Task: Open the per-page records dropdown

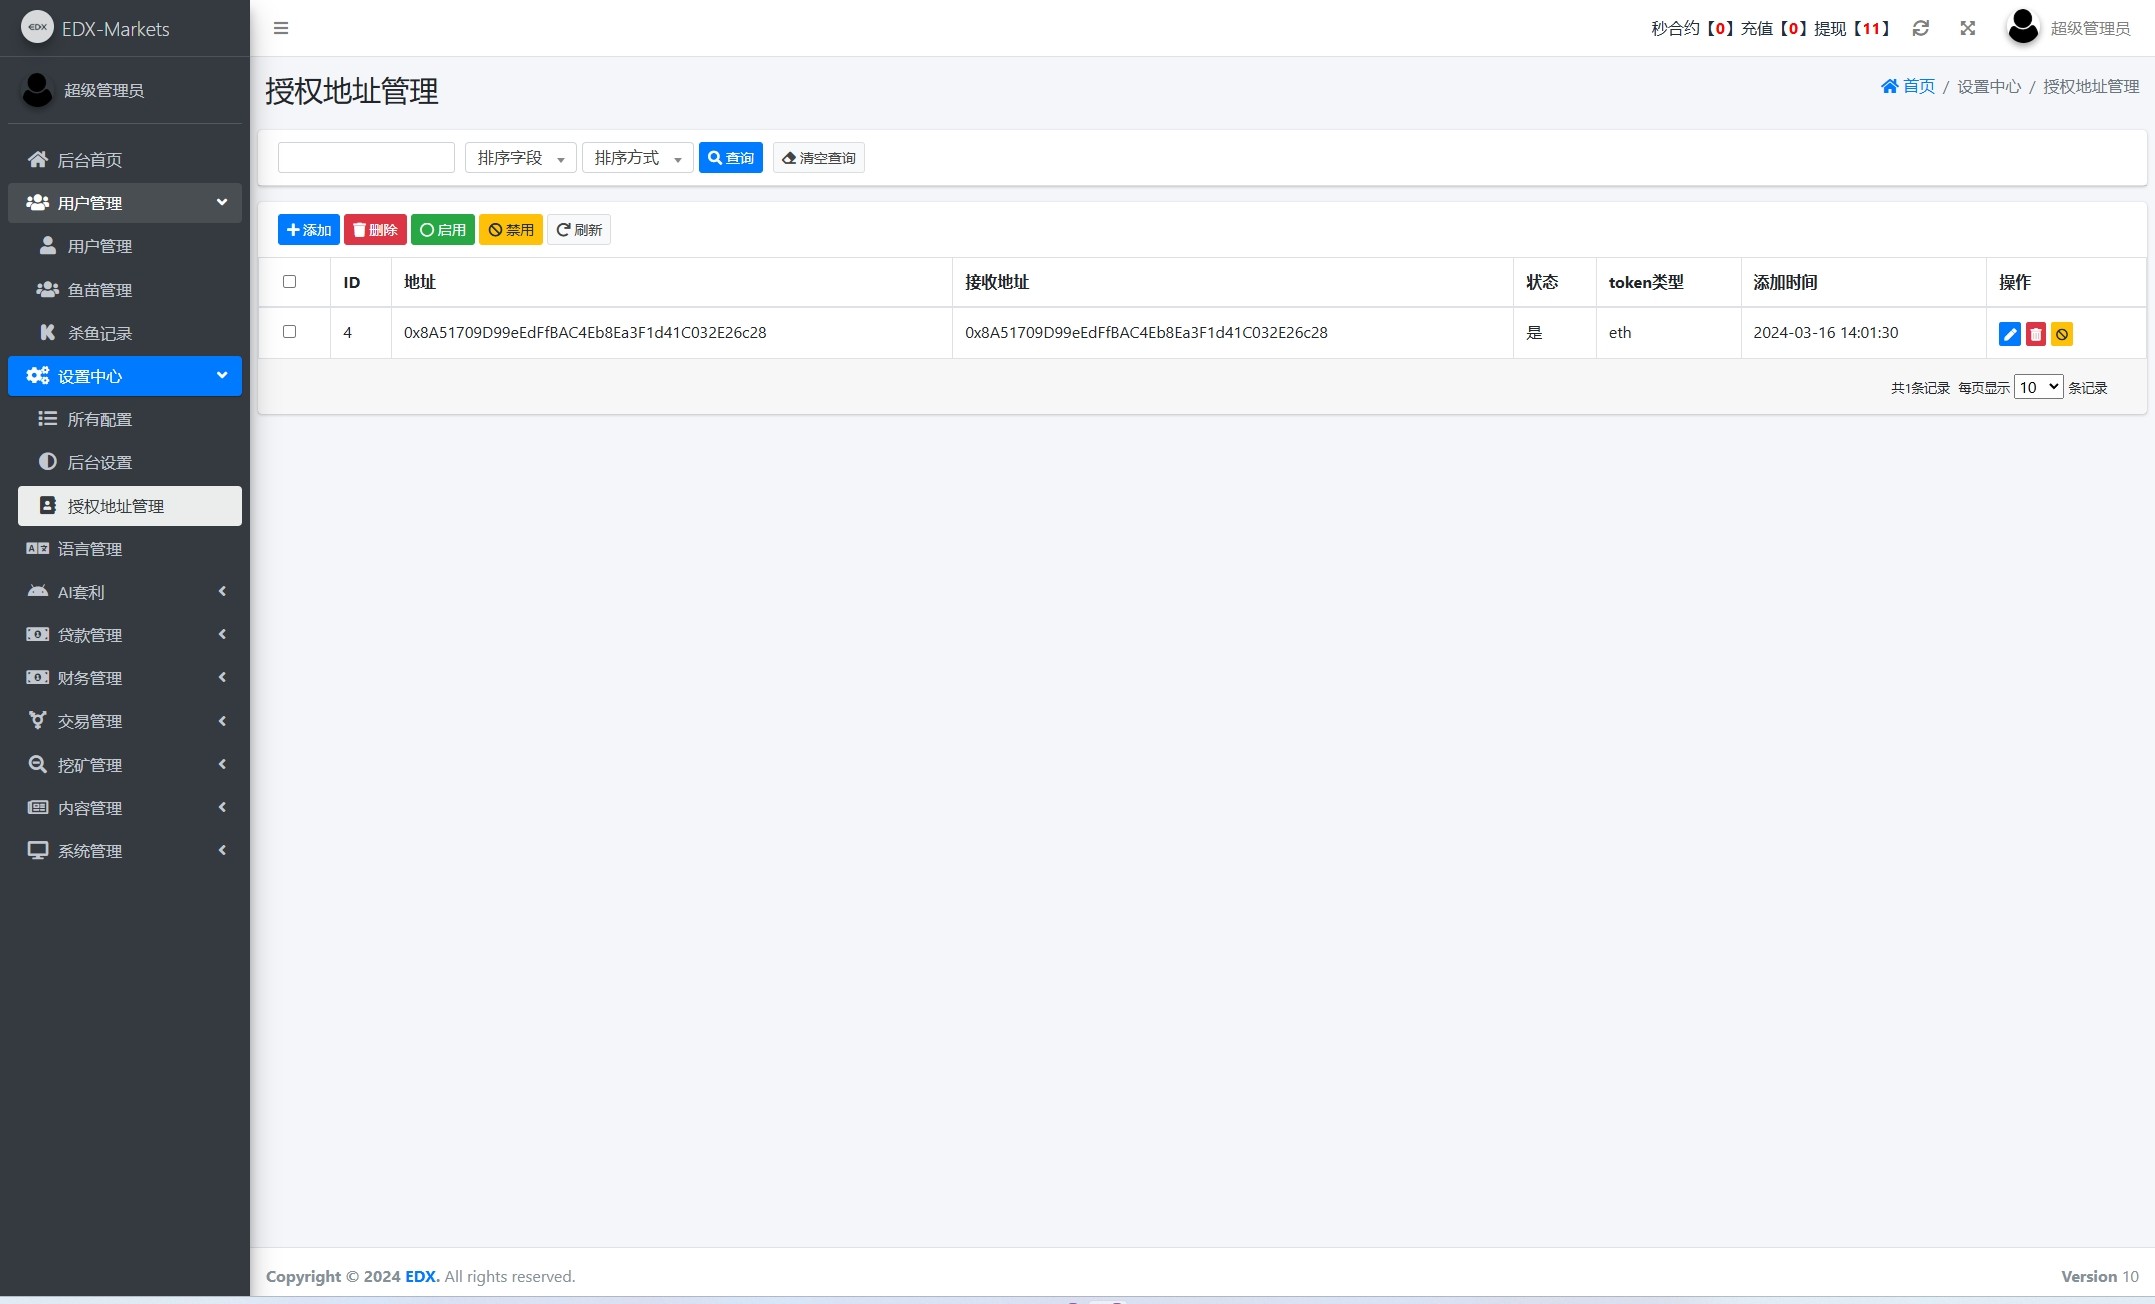Action: (x=2037, y=387)
